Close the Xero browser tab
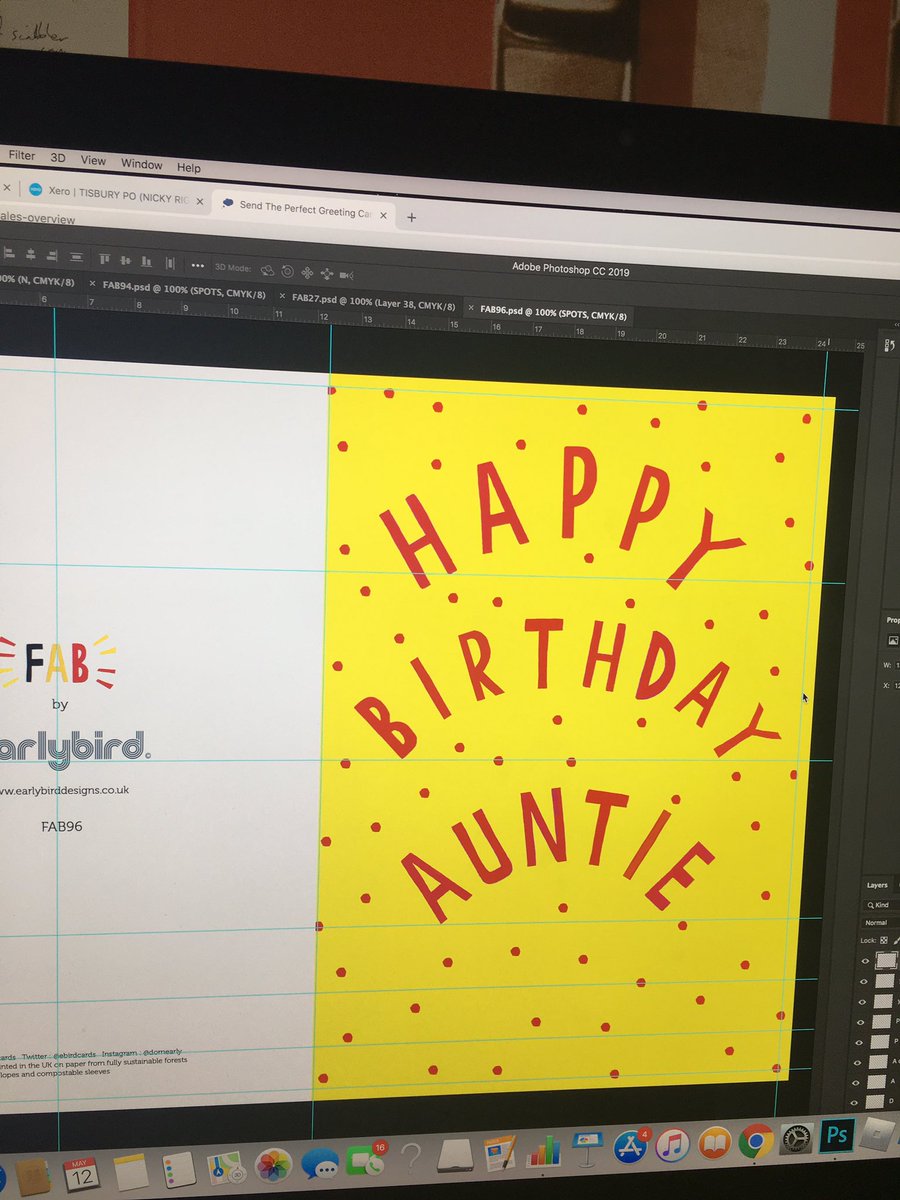This screenshot has height=1200, width=900. click(198, 202)
